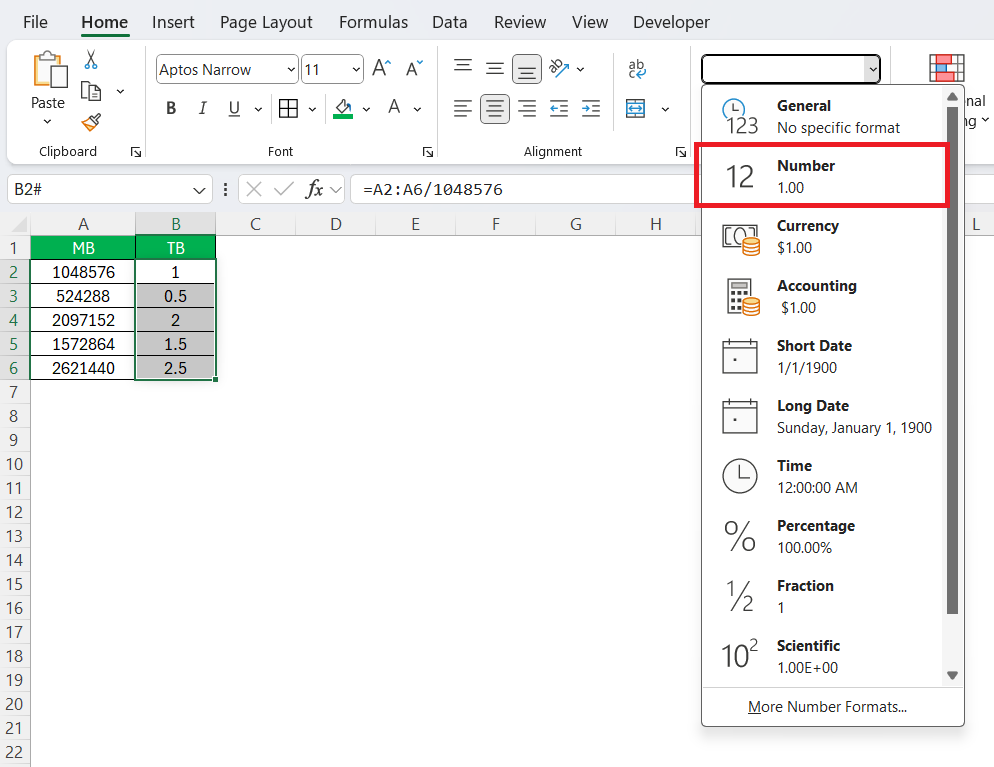Toggle Underline formatting
Viewport: 994px width, 767px height.
(234, 108)
